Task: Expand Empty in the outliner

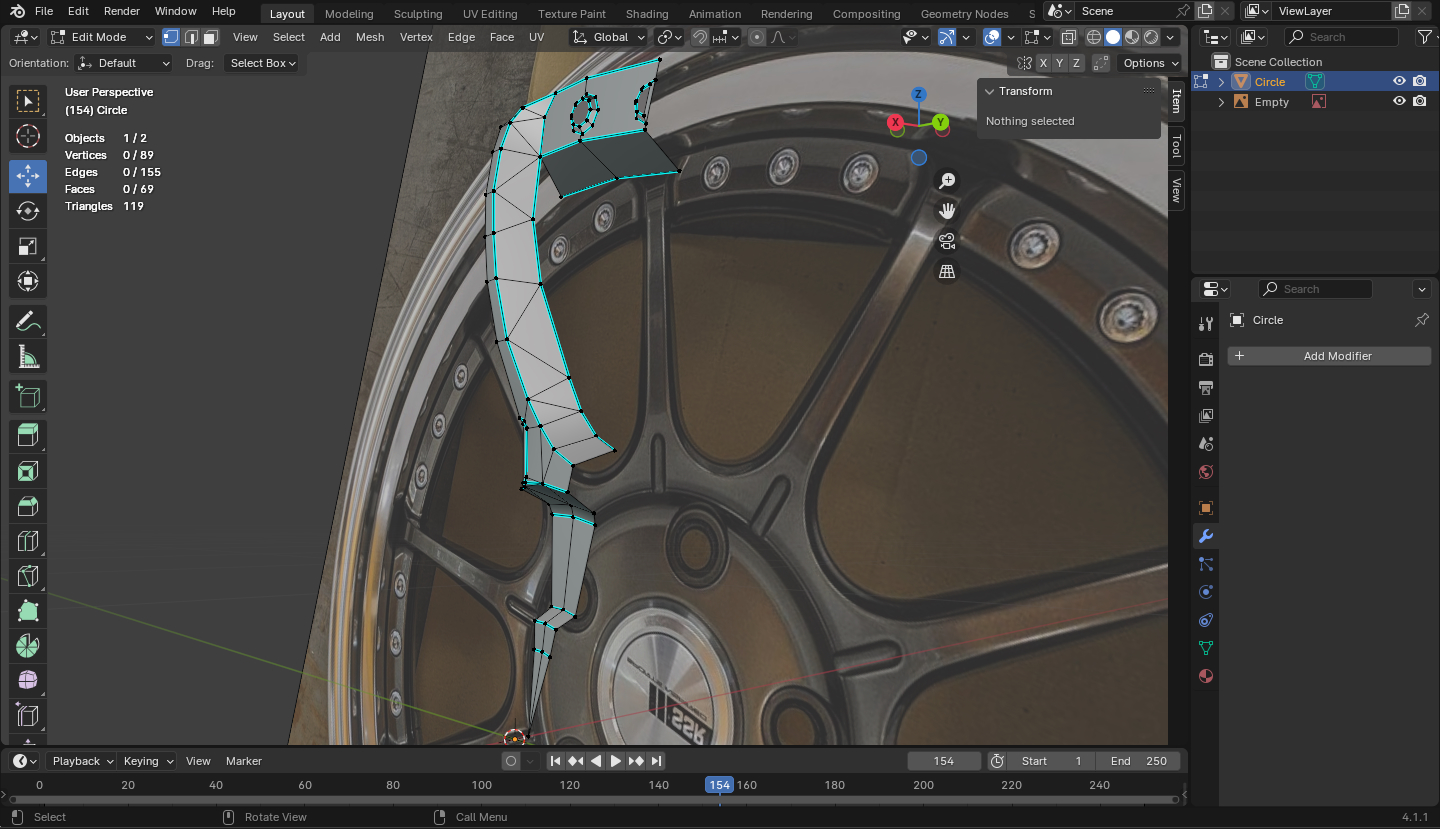Action: tap(1221, 102)
